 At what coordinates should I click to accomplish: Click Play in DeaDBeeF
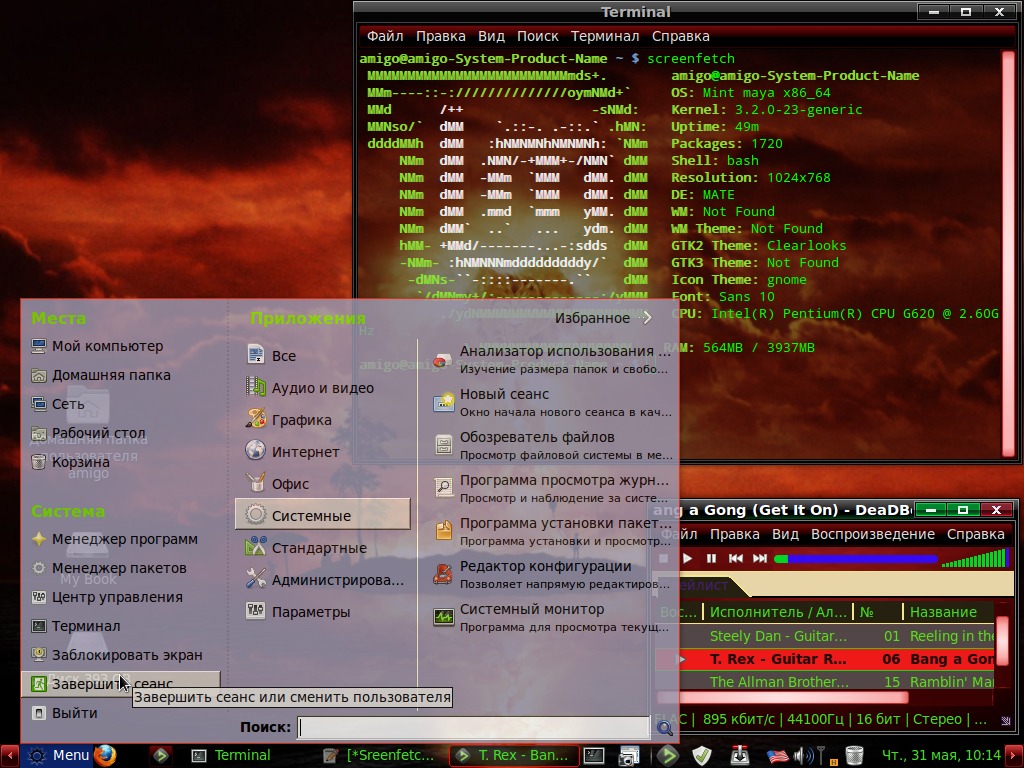coord(687,558)
